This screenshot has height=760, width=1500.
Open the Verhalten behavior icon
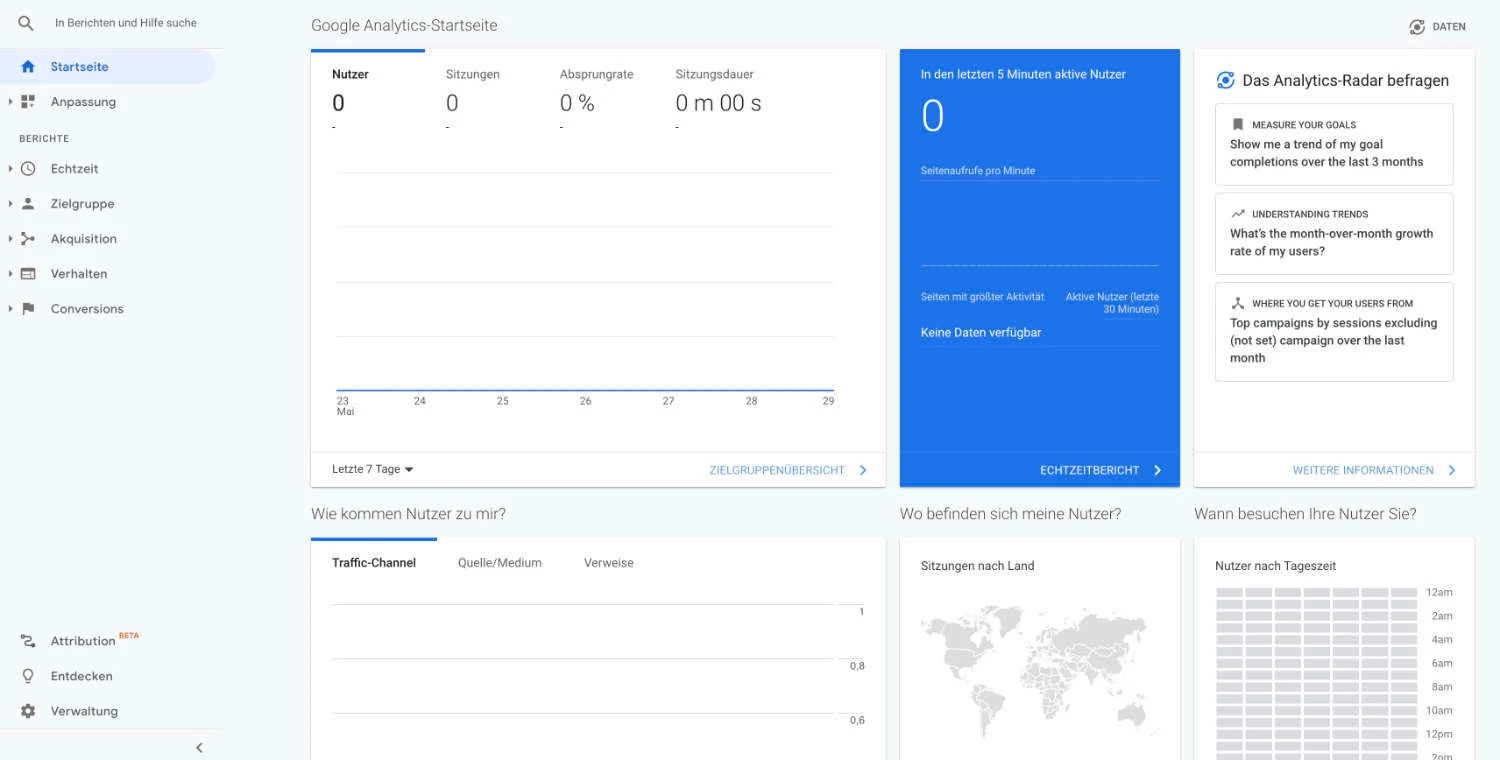pyautogui.click(x=28, y=273)
